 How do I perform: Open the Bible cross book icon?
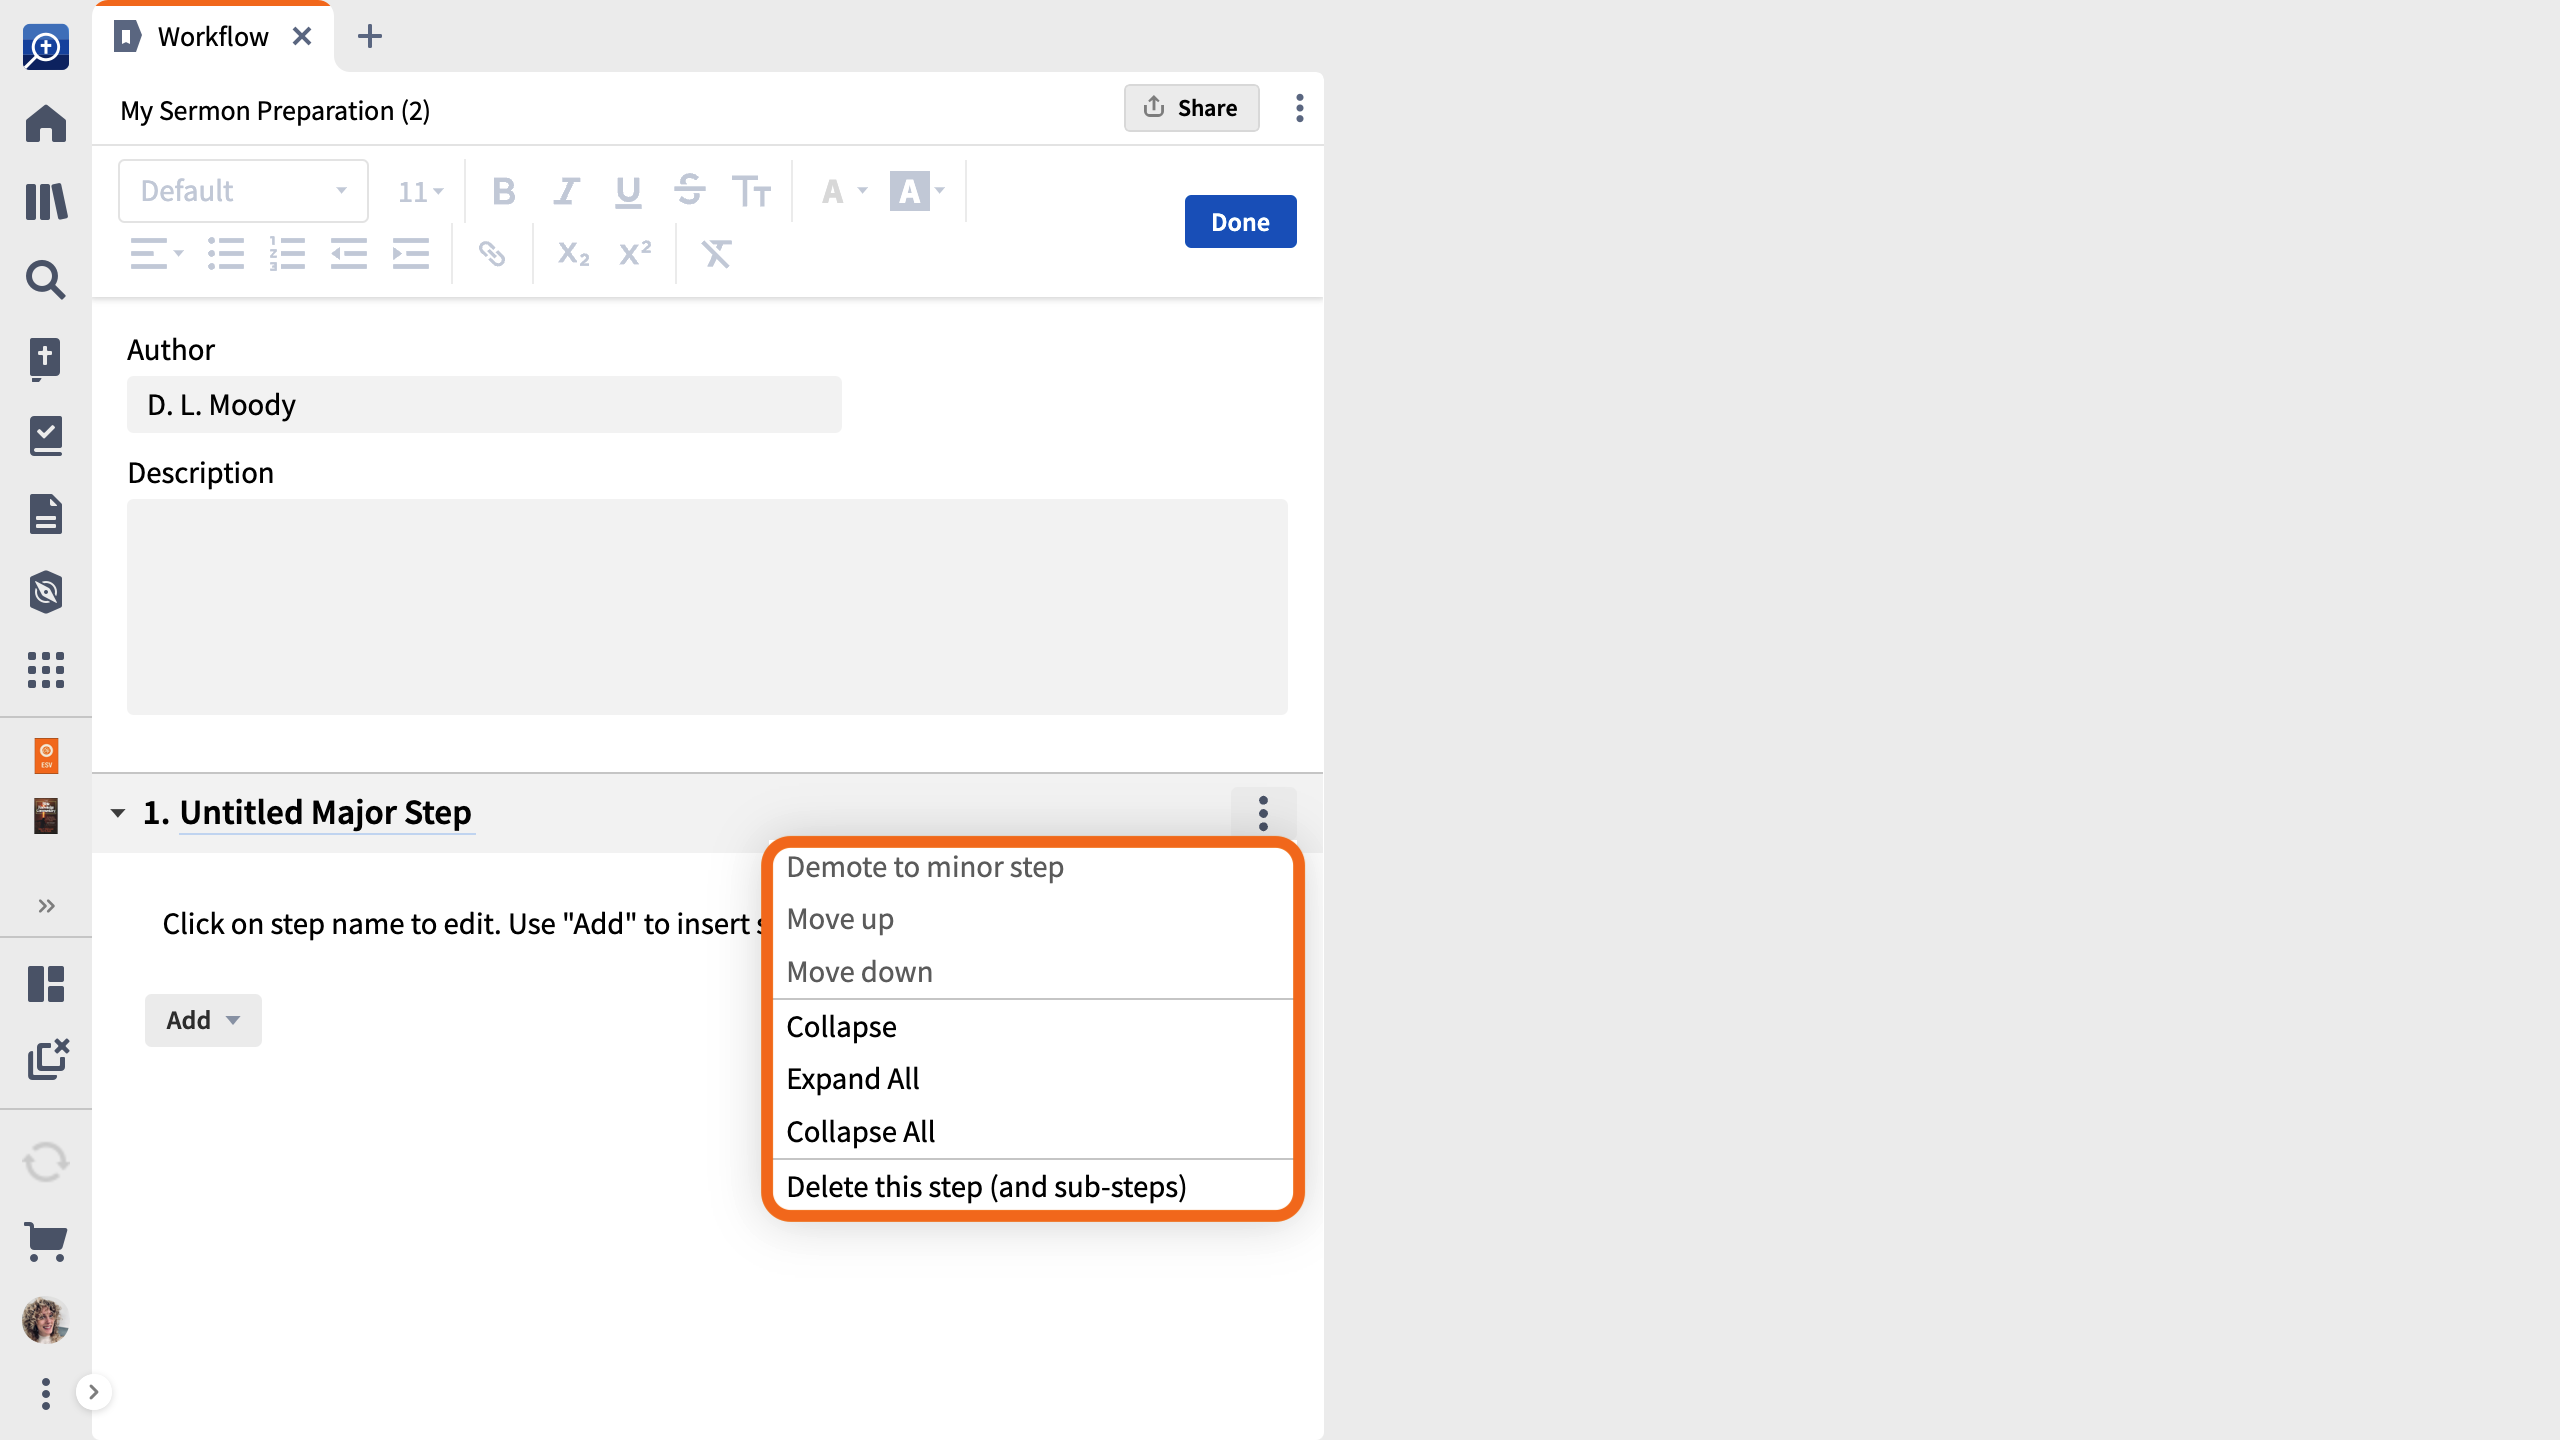pos(46,358)
